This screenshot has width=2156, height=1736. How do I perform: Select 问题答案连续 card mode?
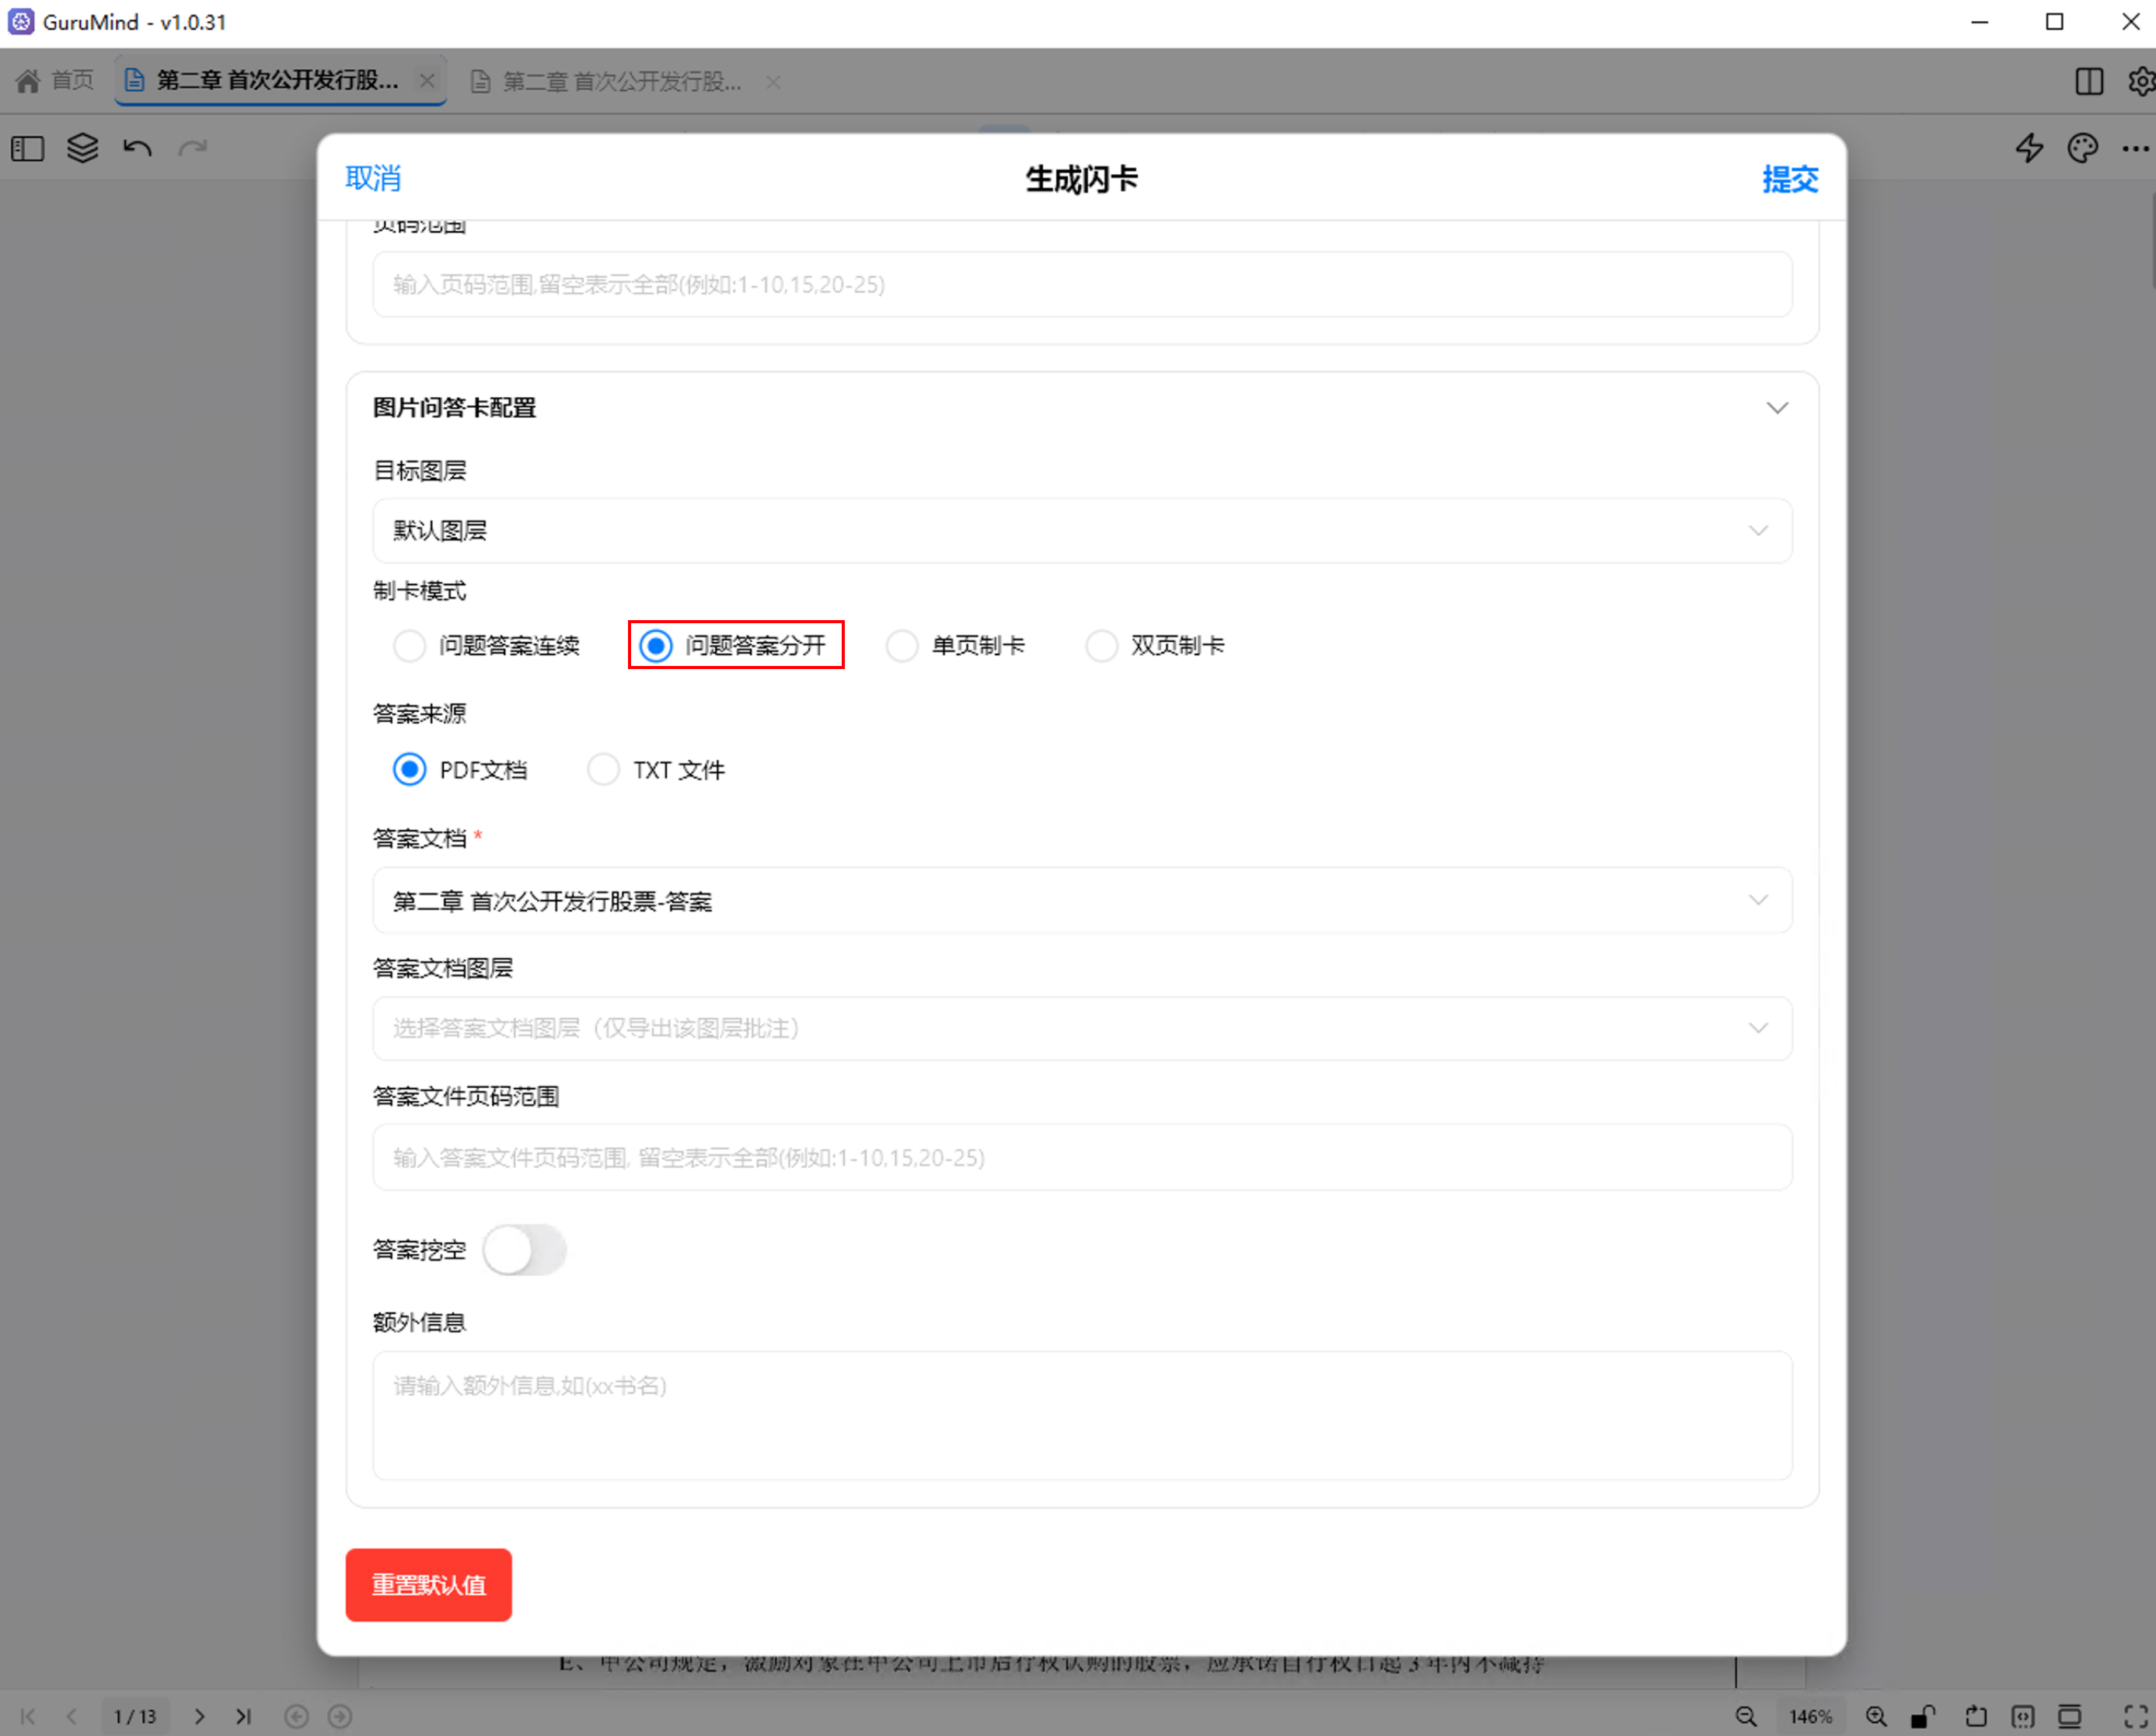pyautogui.click(x=487, y=645)
